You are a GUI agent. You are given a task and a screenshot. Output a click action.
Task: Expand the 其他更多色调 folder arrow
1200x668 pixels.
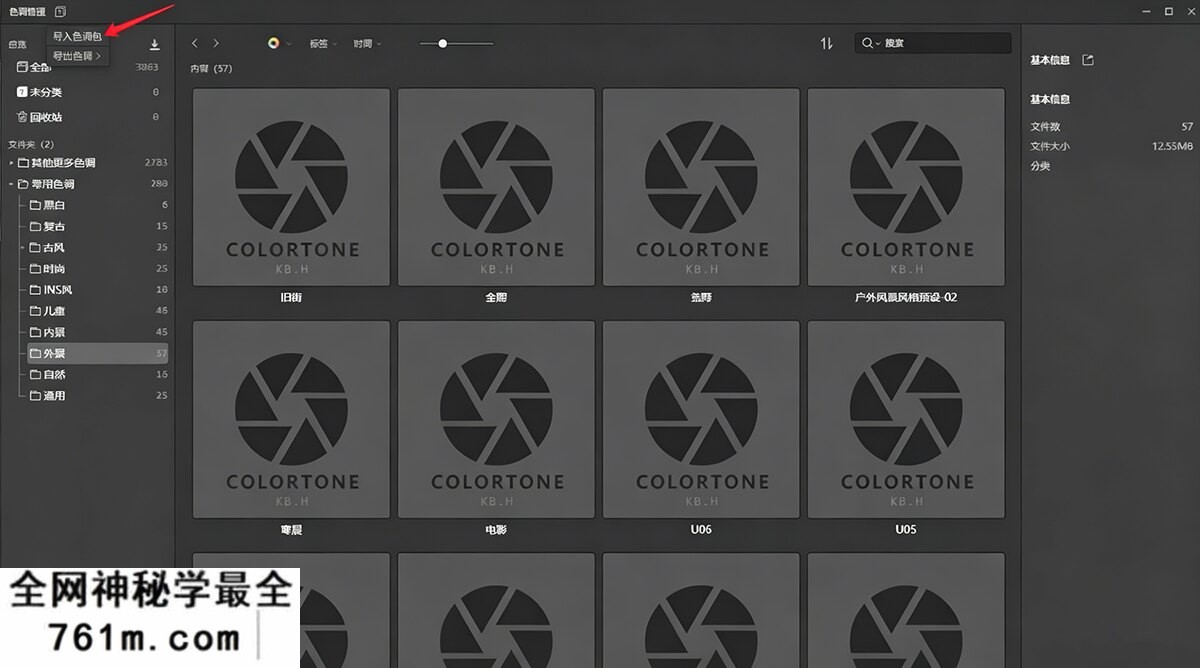click(12, 163)
